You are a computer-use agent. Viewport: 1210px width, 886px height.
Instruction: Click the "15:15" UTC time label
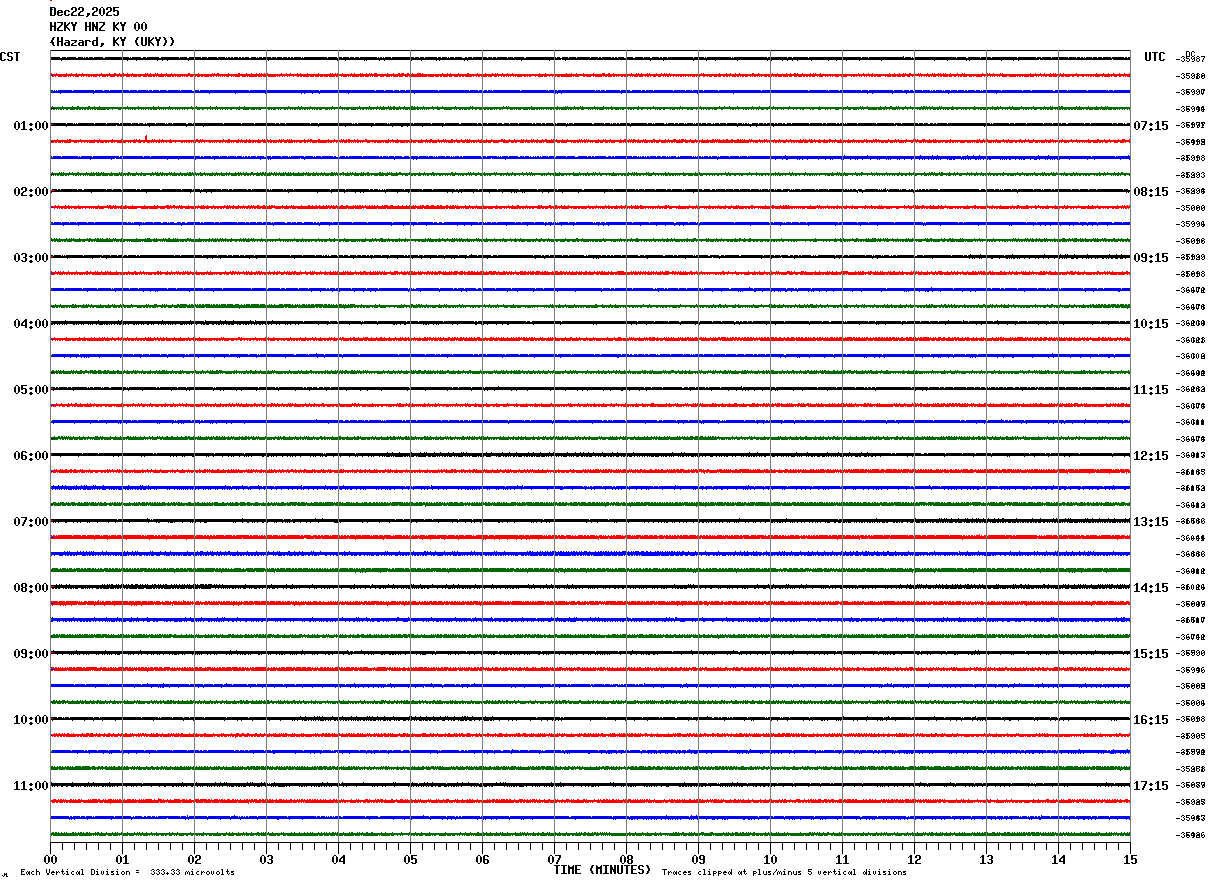click(1151, 654)
